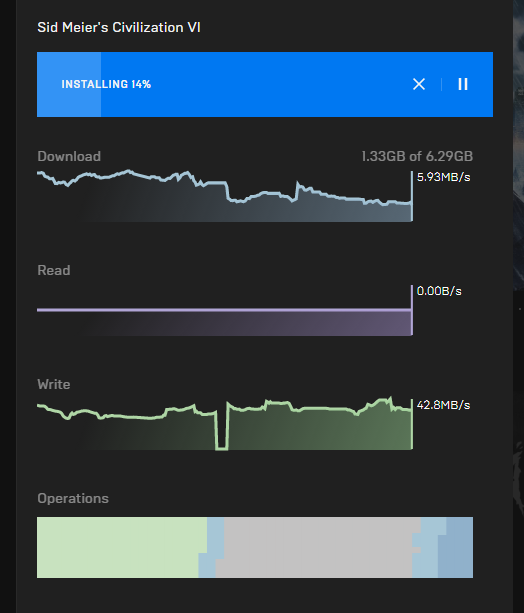Click the Installing 14% progress bar

coord(265,84)
